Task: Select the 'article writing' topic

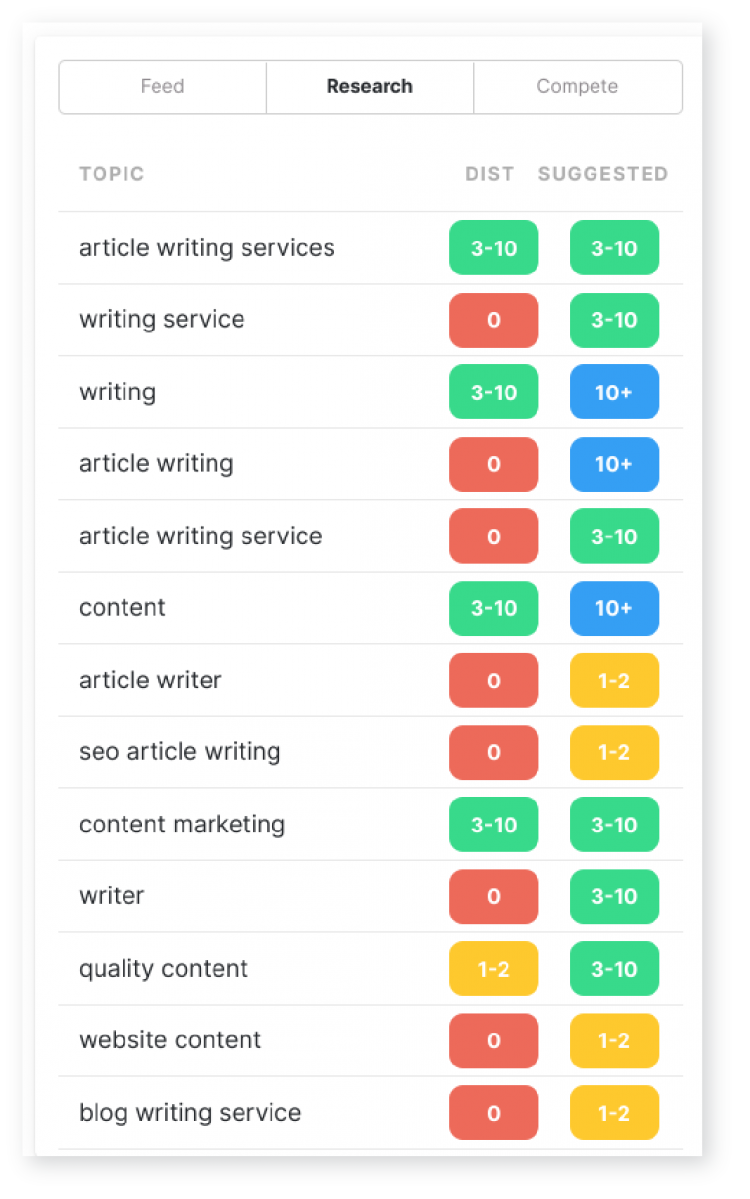Action: (156, 464)
